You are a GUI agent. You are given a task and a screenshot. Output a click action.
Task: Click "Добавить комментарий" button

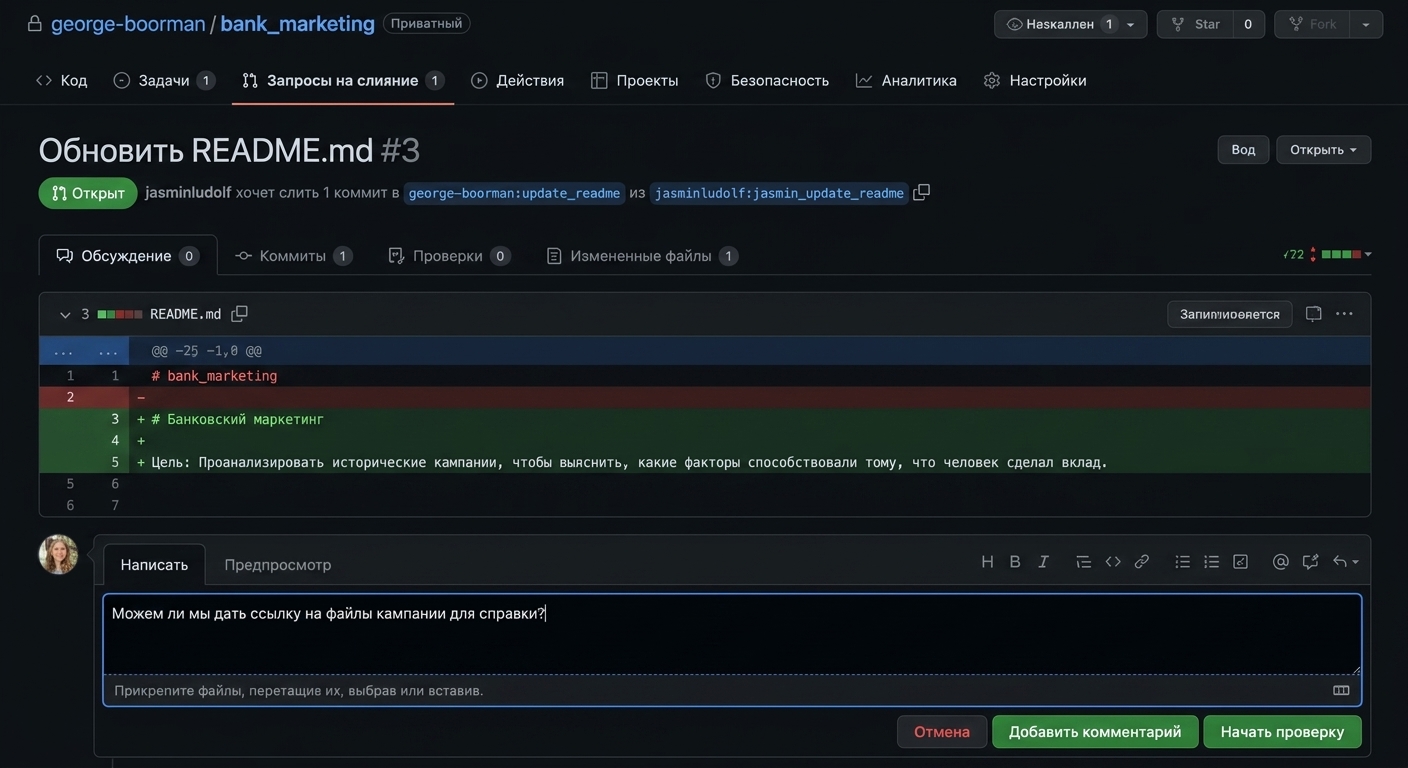pyautogui.click(x=1095, y=732)
